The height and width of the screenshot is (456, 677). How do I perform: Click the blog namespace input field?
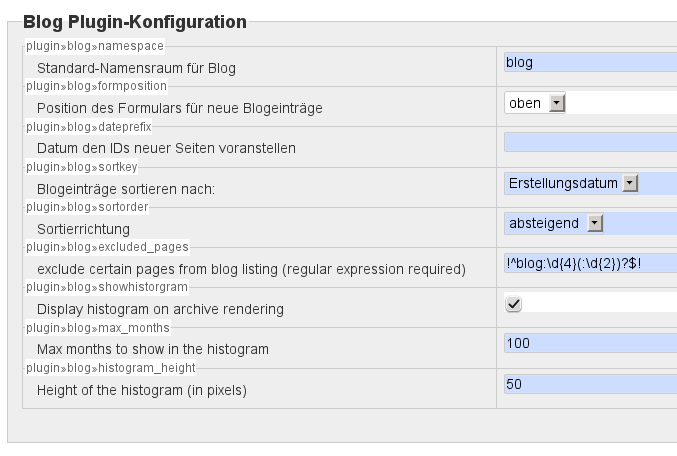click(590, 62)
